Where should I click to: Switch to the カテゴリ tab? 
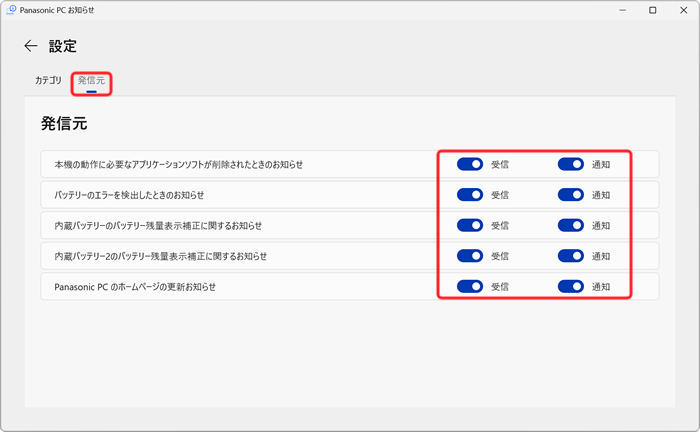[48, 80]
